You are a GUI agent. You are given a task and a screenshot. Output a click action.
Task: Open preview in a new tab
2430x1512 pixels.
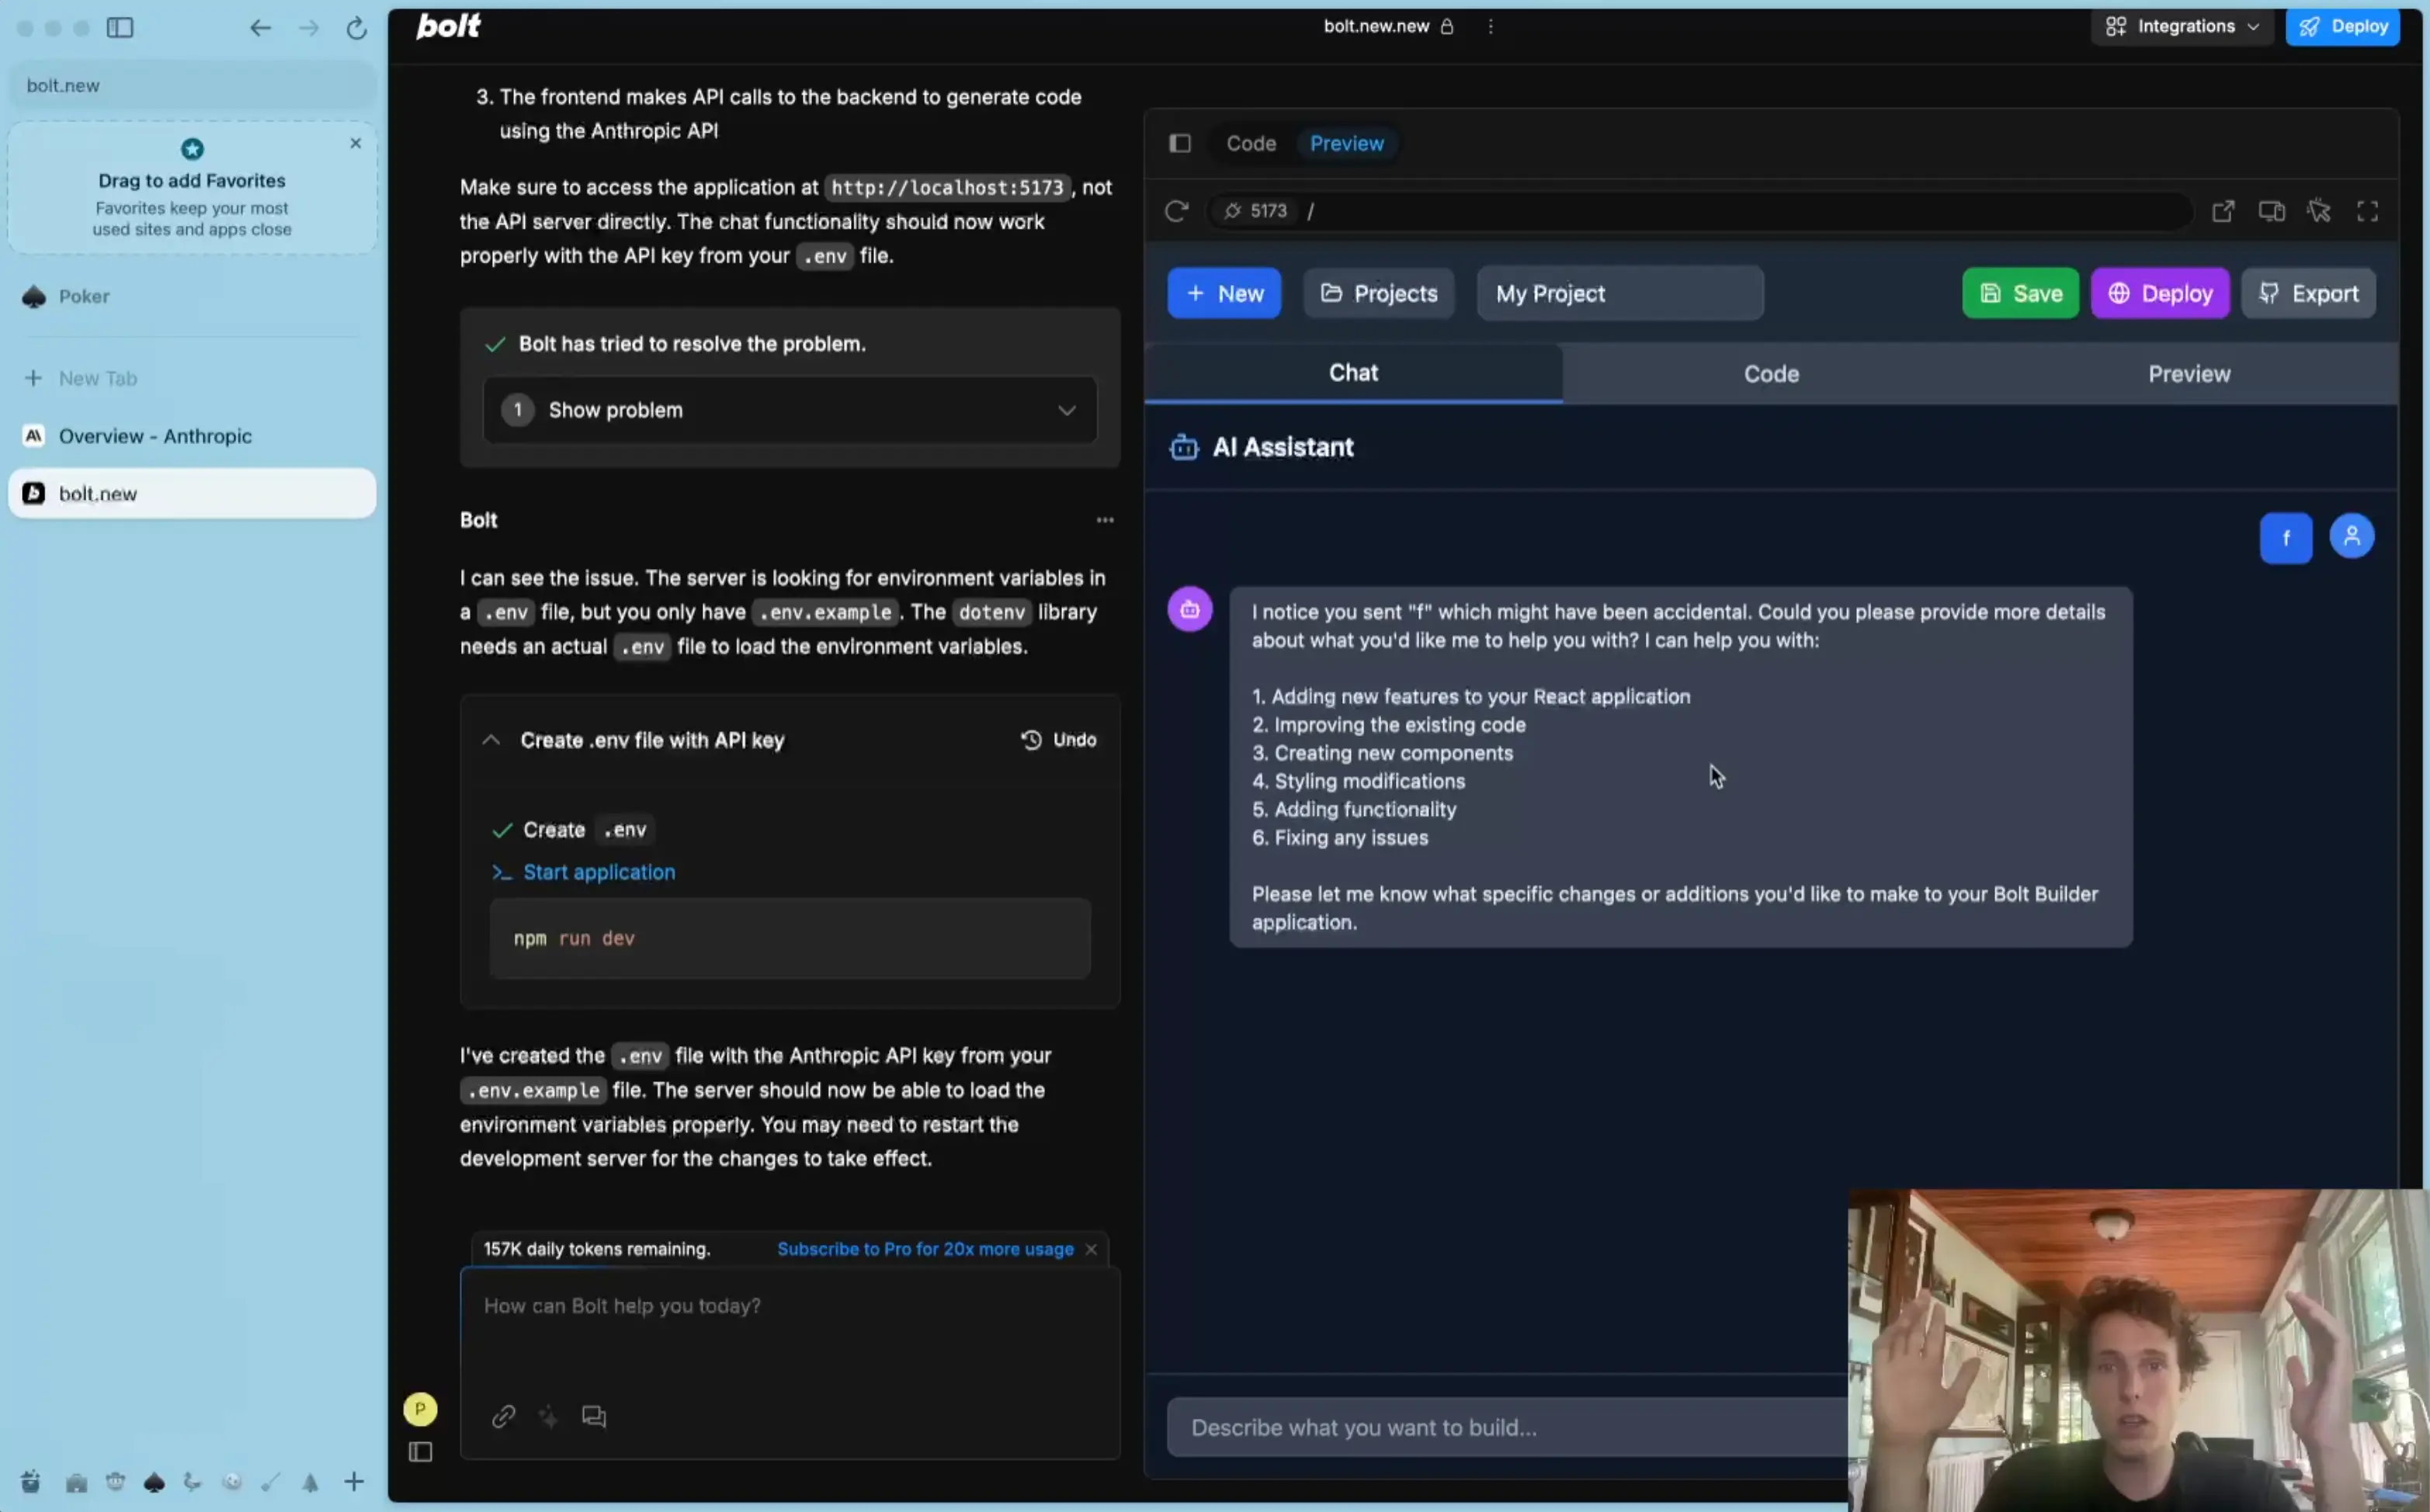(2222, 211)
